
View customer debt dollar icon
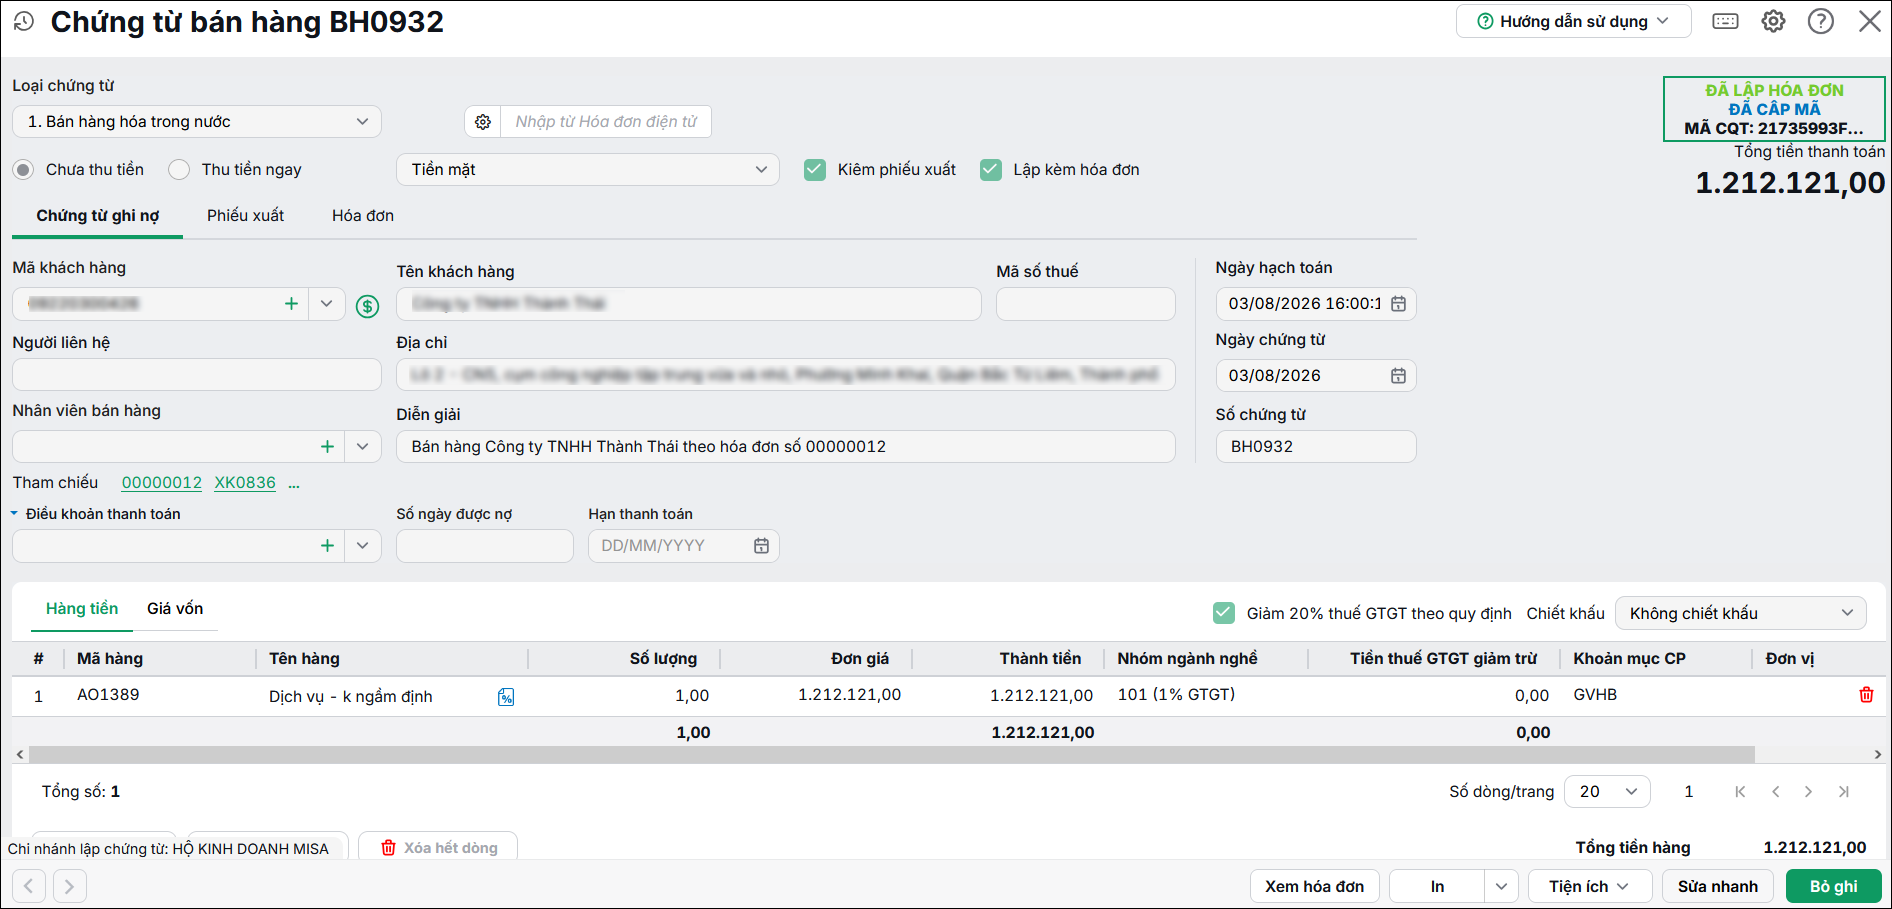pos(368,306)
